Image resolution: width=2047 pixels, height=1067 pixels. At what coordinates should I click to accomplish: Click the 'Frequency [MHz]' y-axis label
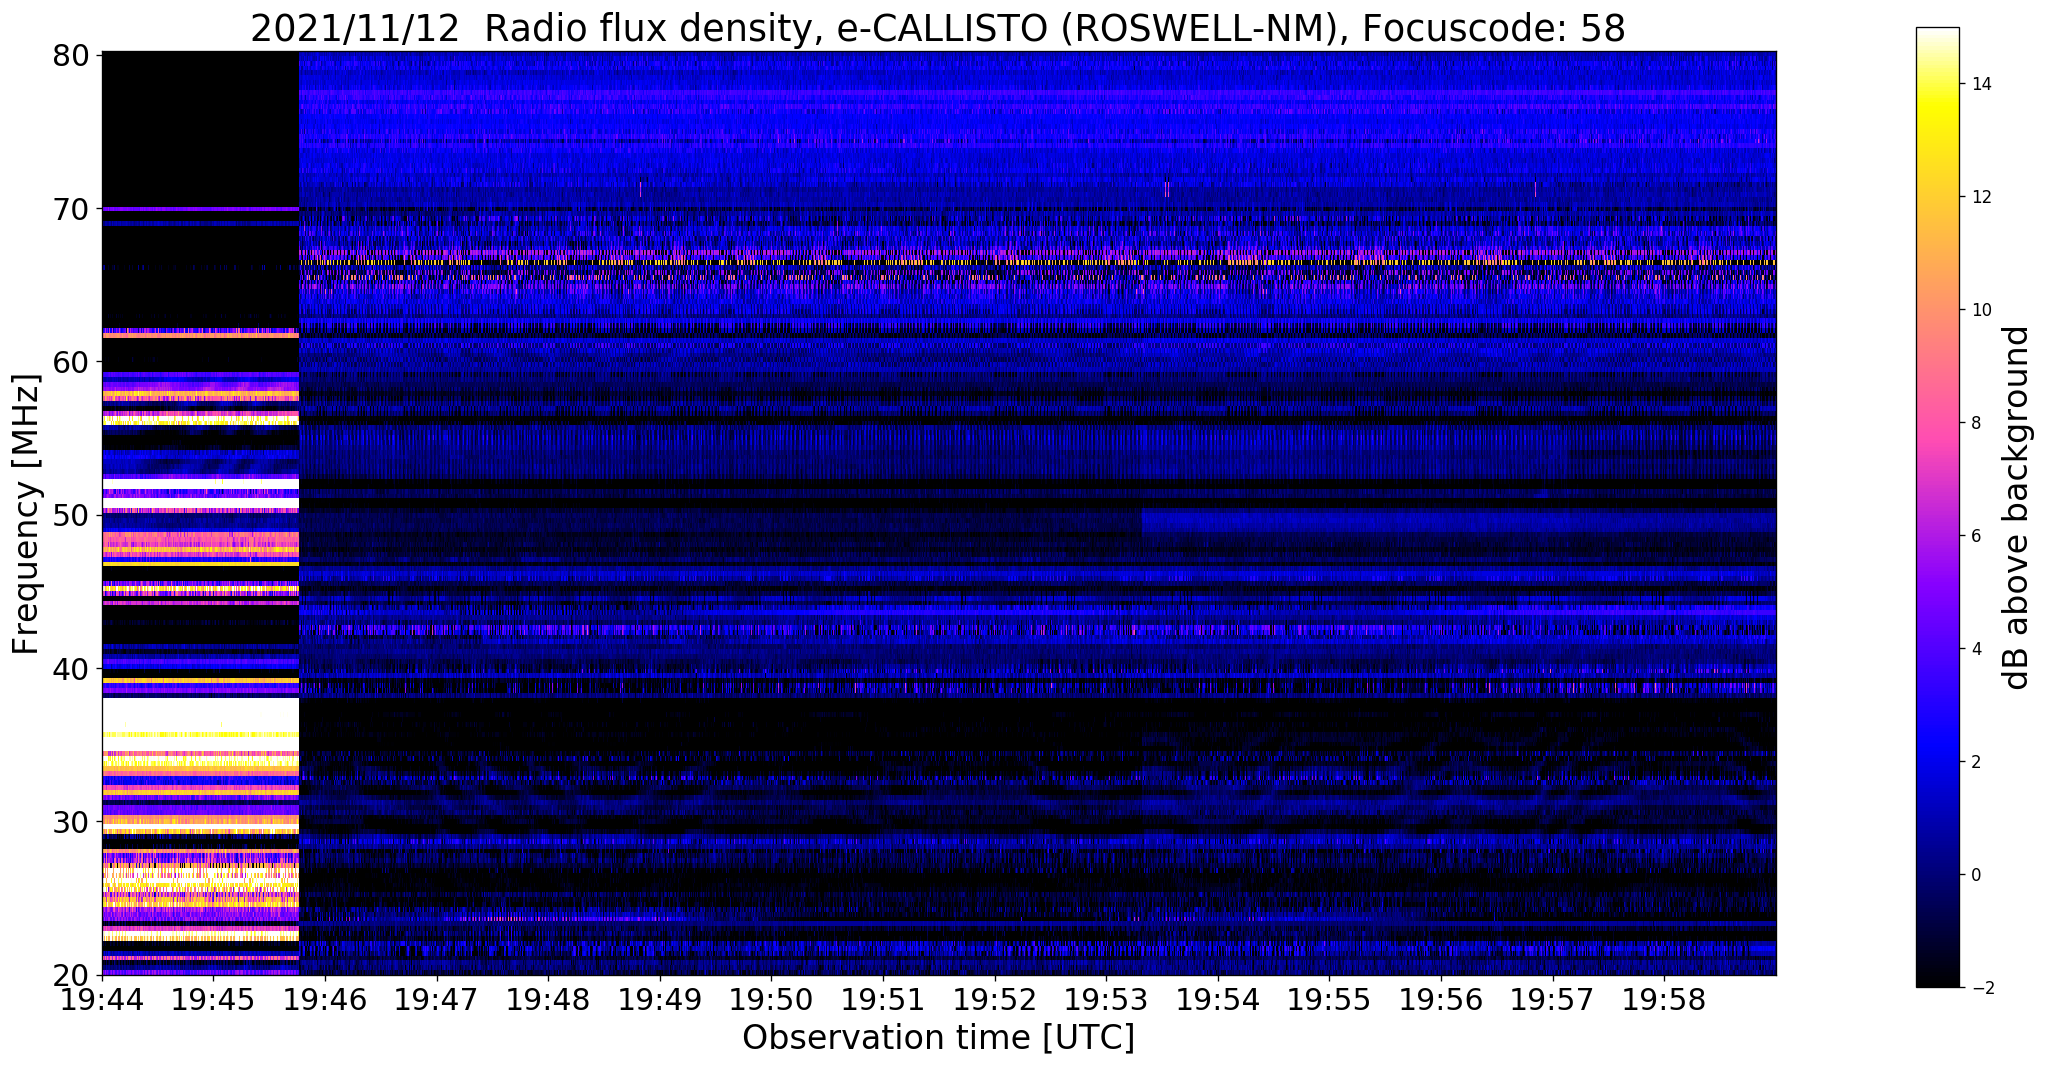click(25, 514)
